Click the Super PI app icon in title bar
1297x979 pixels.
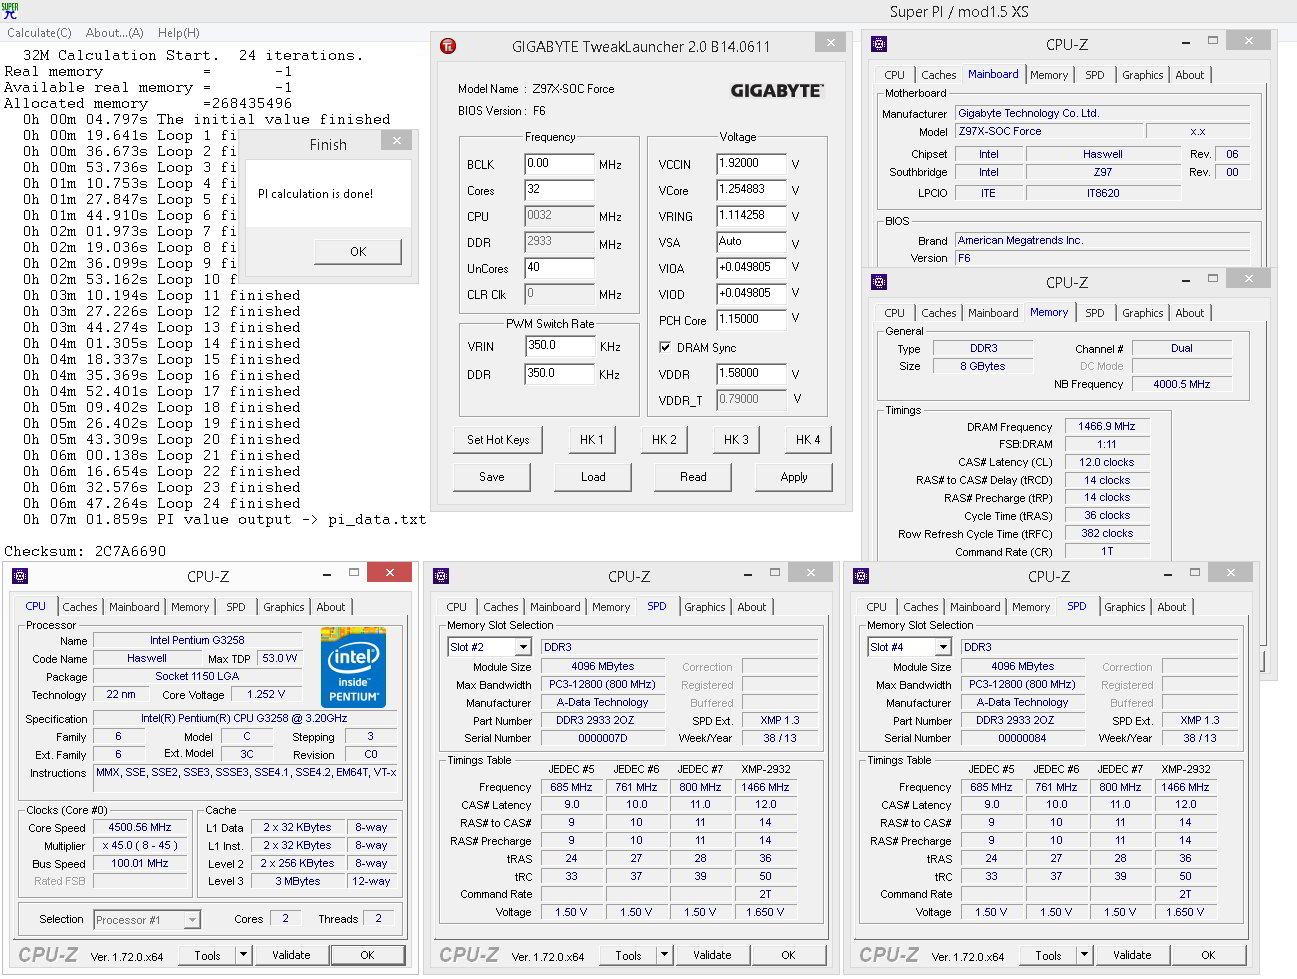9,11
